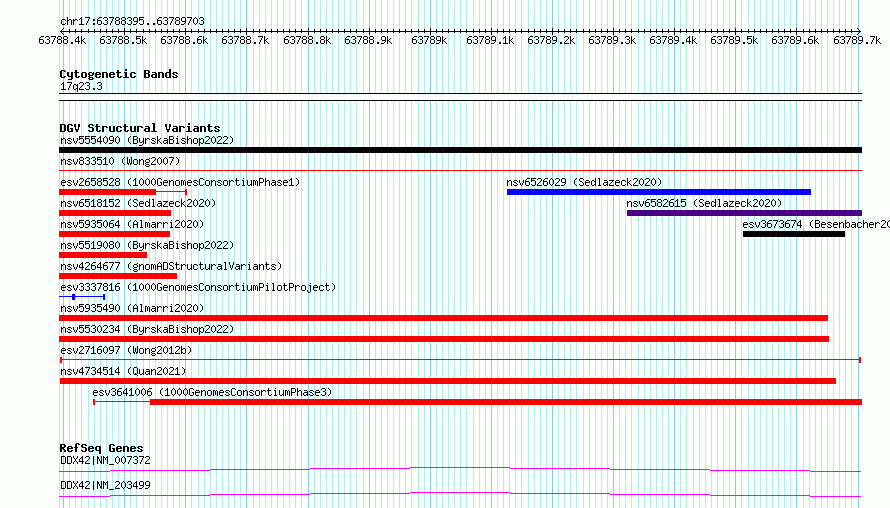The image size is (890, 508).
Task: Click the 63789.5k ruler position
Action: [734, 40]
